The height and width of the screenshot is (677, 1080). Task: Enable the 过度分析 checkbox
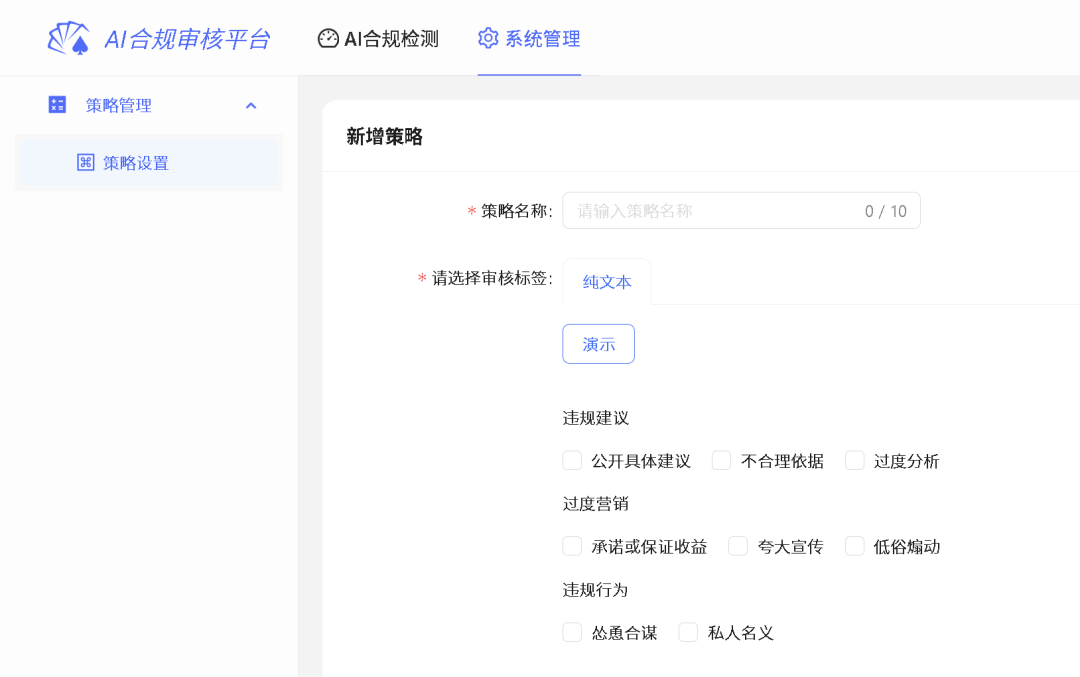(x=855, y=461)
